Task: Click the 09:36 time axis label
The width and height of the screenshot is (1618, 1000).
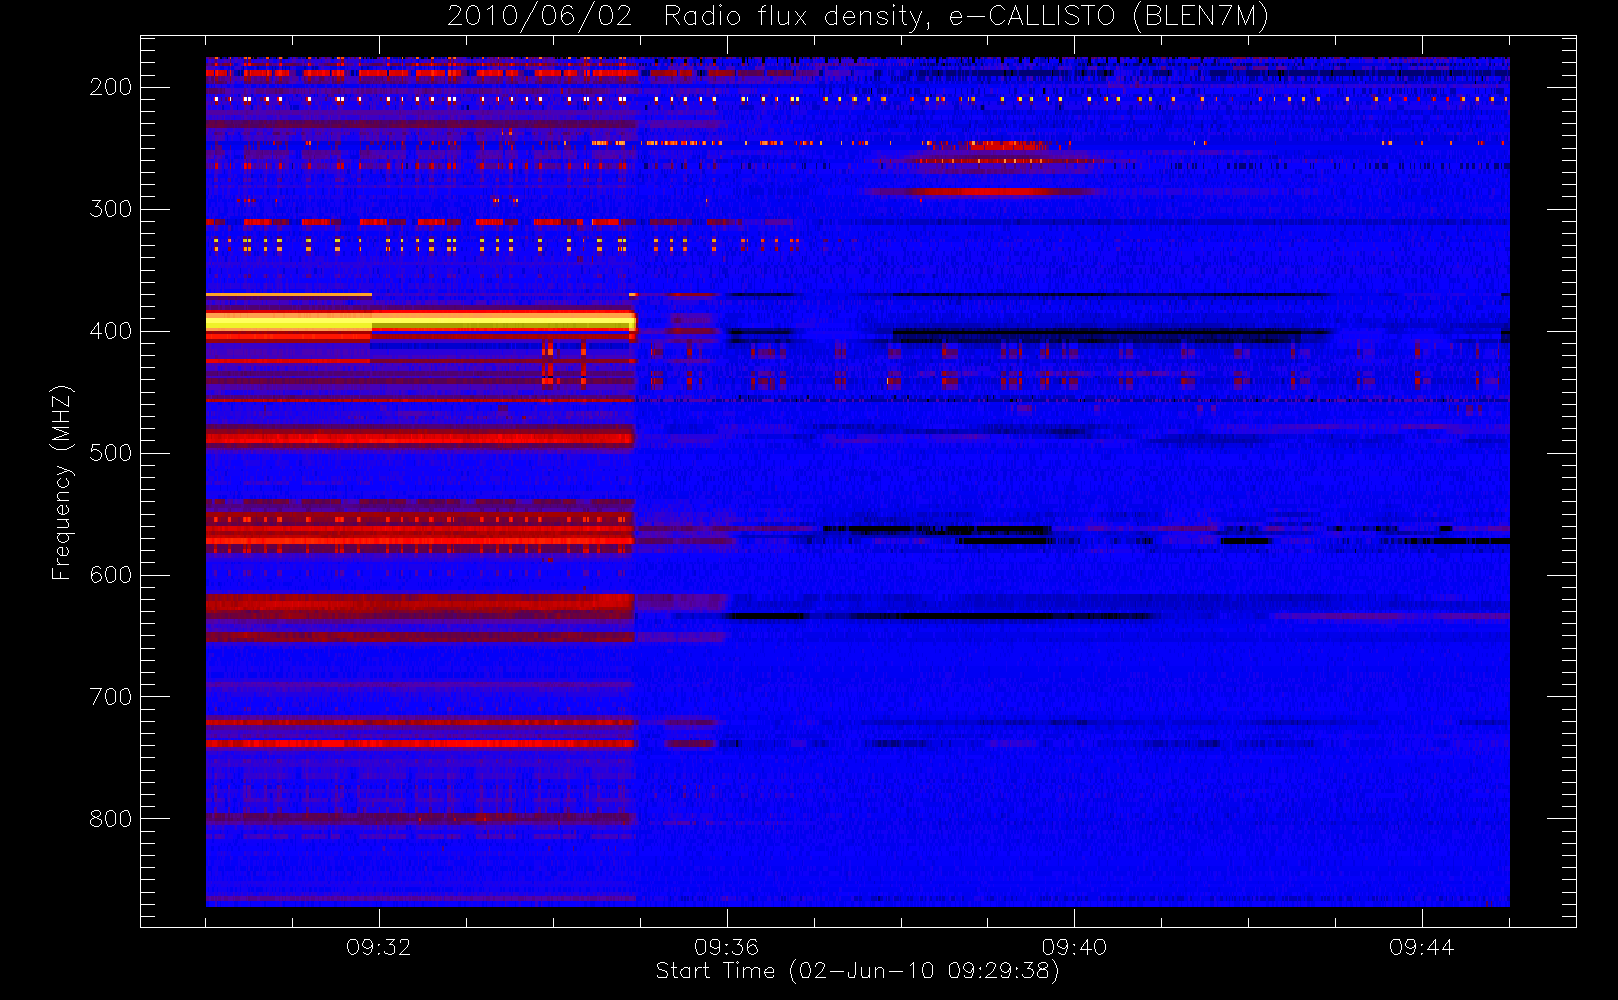Action: click(x=727, y=947)
